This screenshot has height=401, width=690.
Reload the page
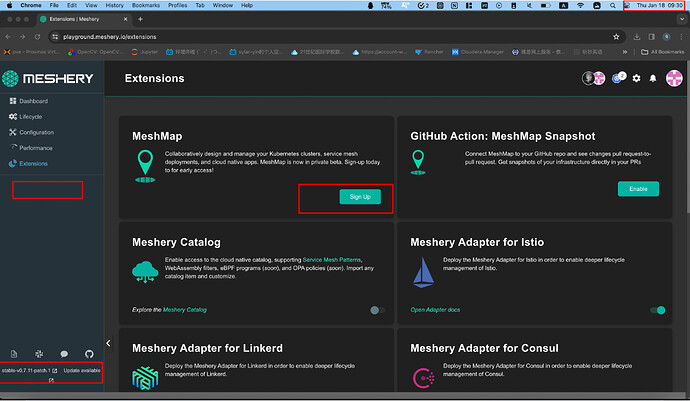[x=37, y=37]
